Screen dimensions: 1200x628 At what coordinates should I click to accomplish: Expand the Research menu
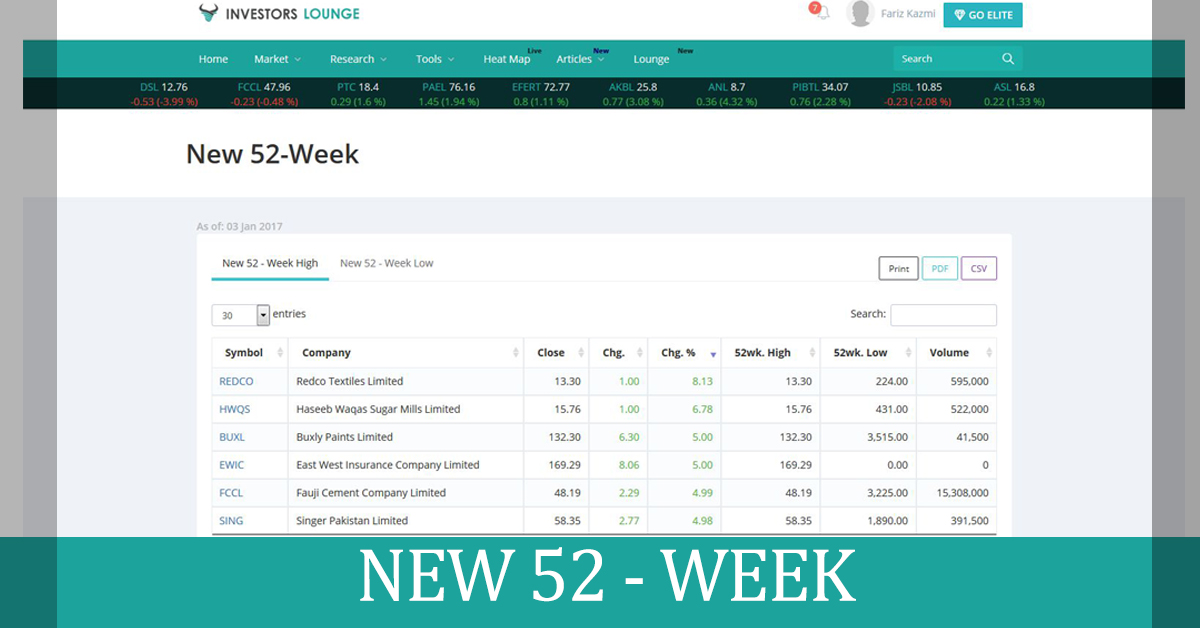pyautogui.click(x=358, y=59)
